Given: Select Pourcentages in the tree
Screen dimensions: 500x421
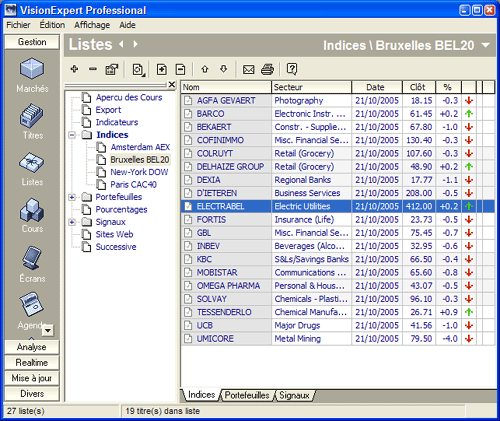Looking at the screenshot, I should pos(121,210).
